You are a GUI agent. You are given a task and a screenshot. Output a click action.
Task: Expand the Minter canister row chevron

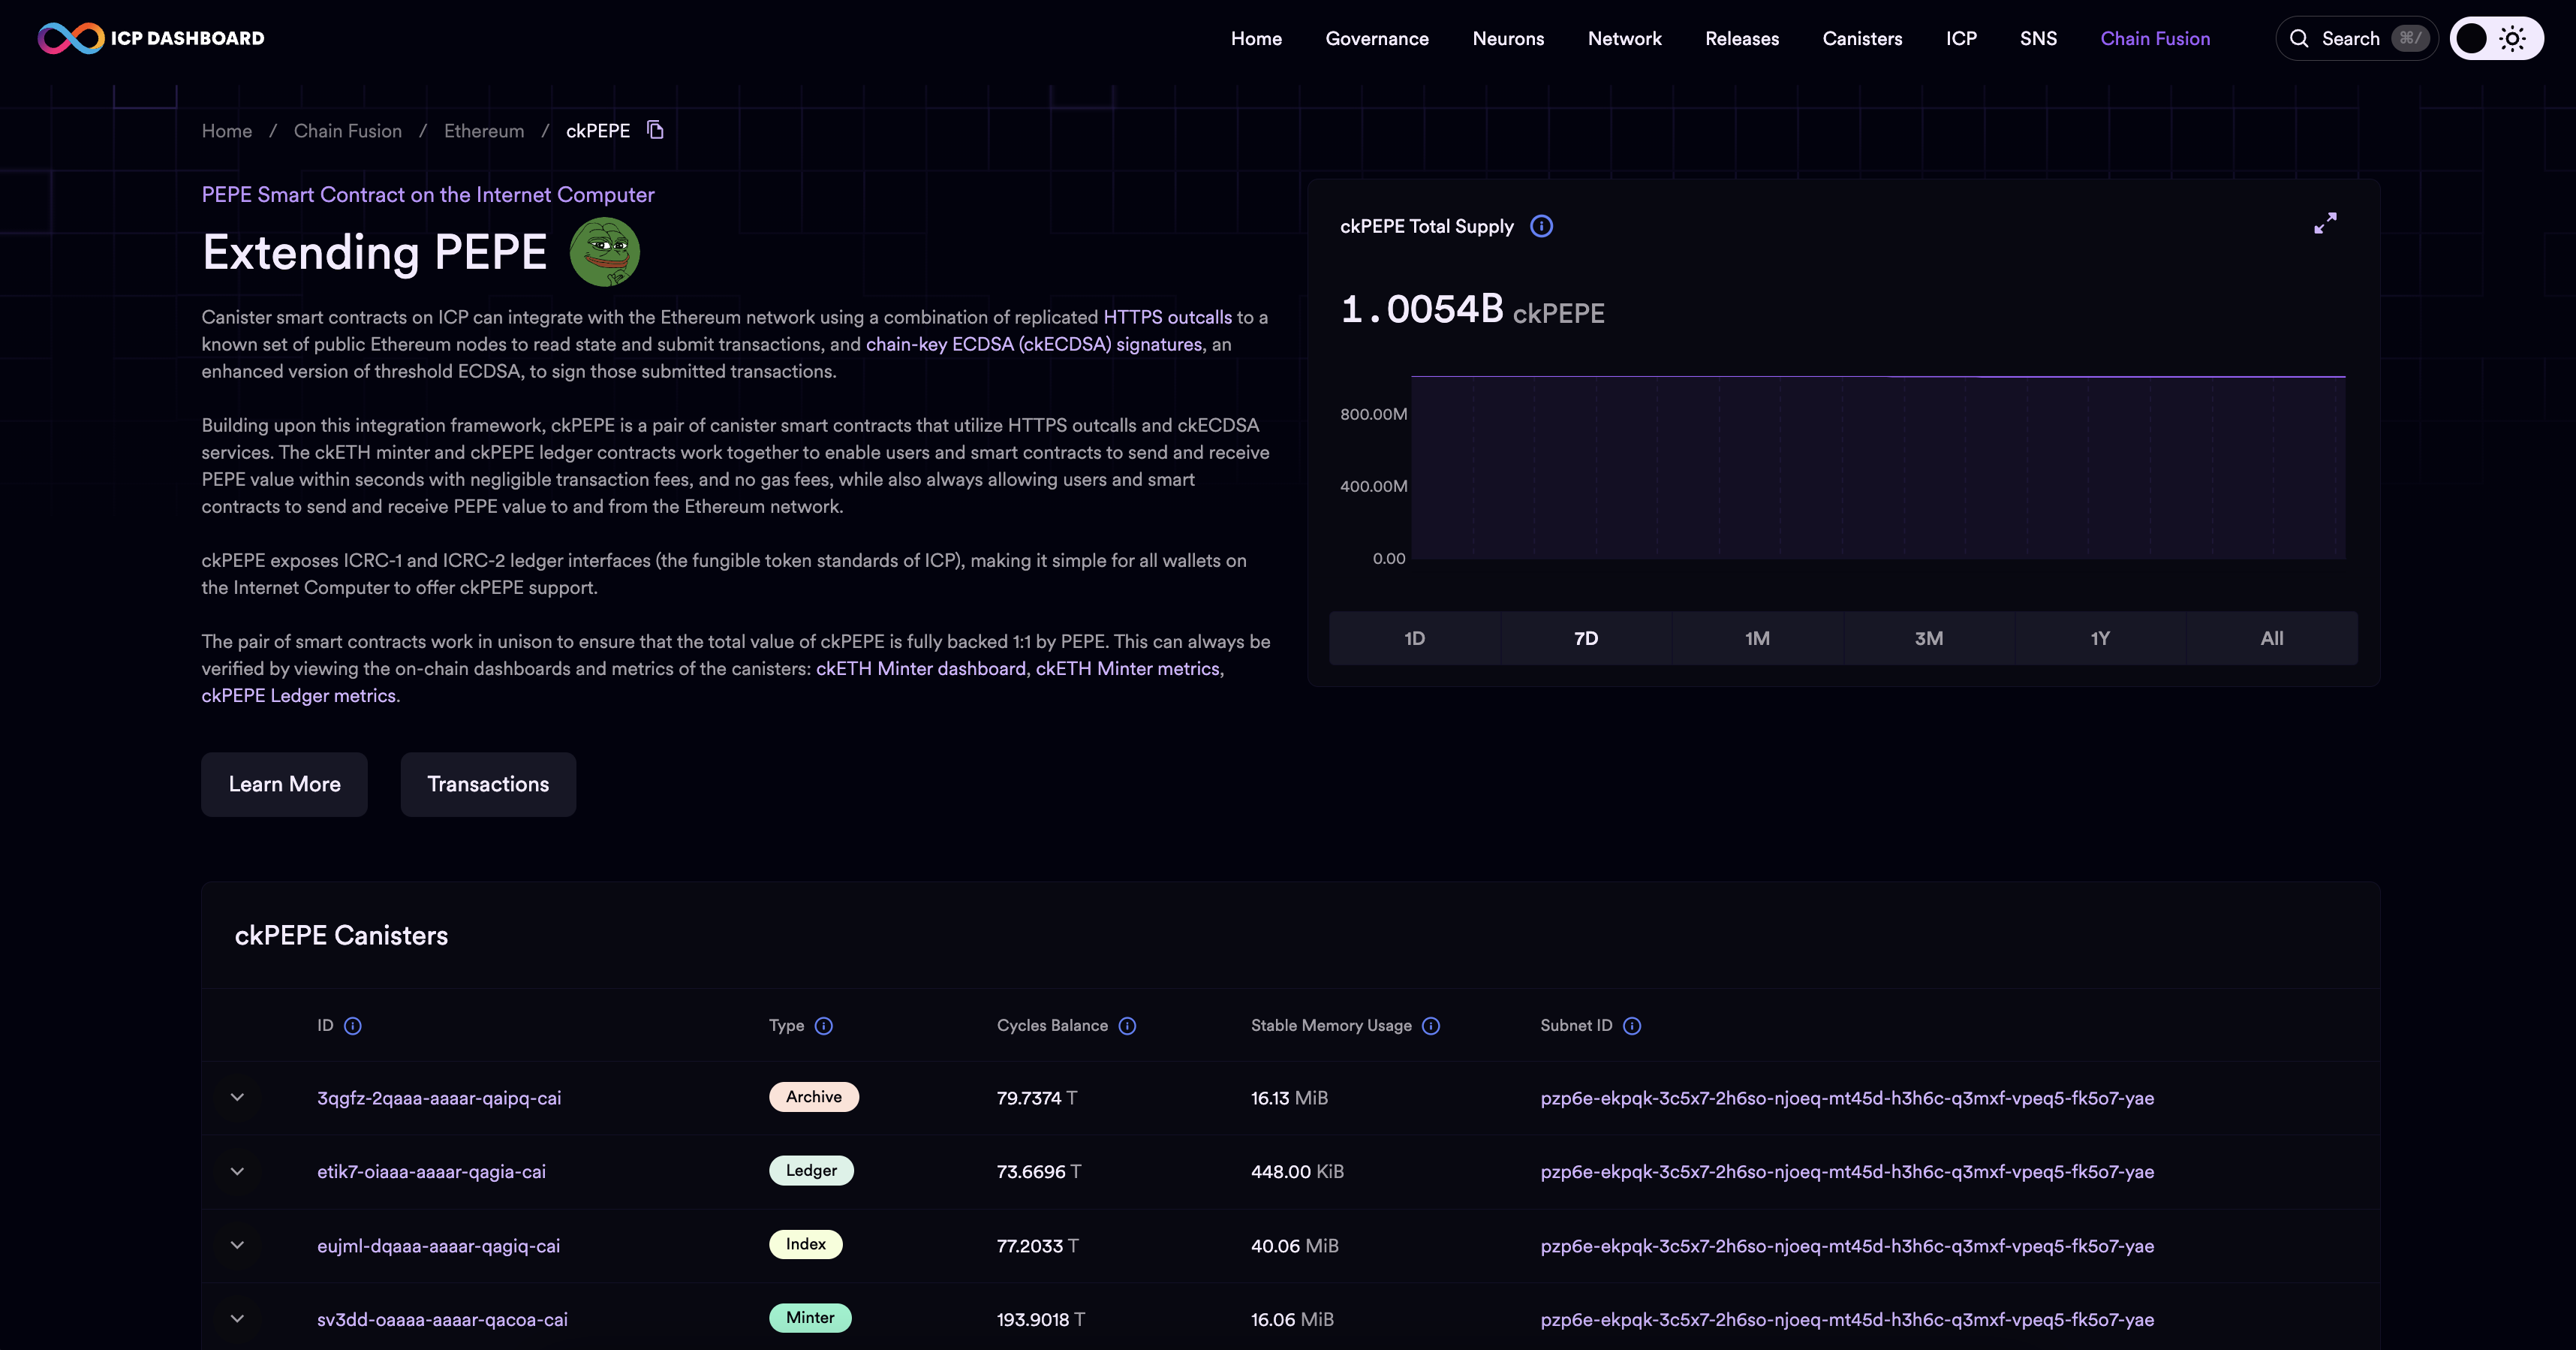237,1318
